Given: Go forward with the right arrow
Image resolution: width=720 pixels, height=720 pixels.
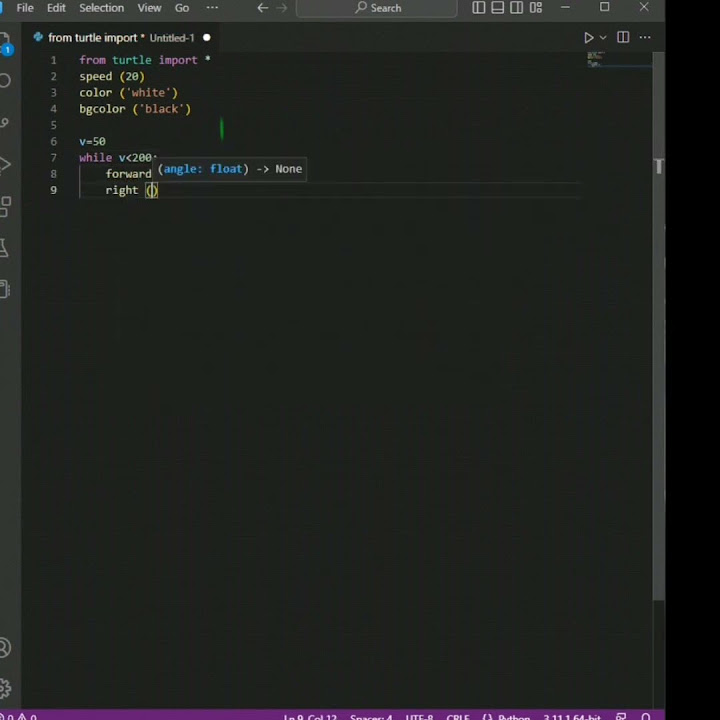Looking at the screenshot, I should click(281, 8).
